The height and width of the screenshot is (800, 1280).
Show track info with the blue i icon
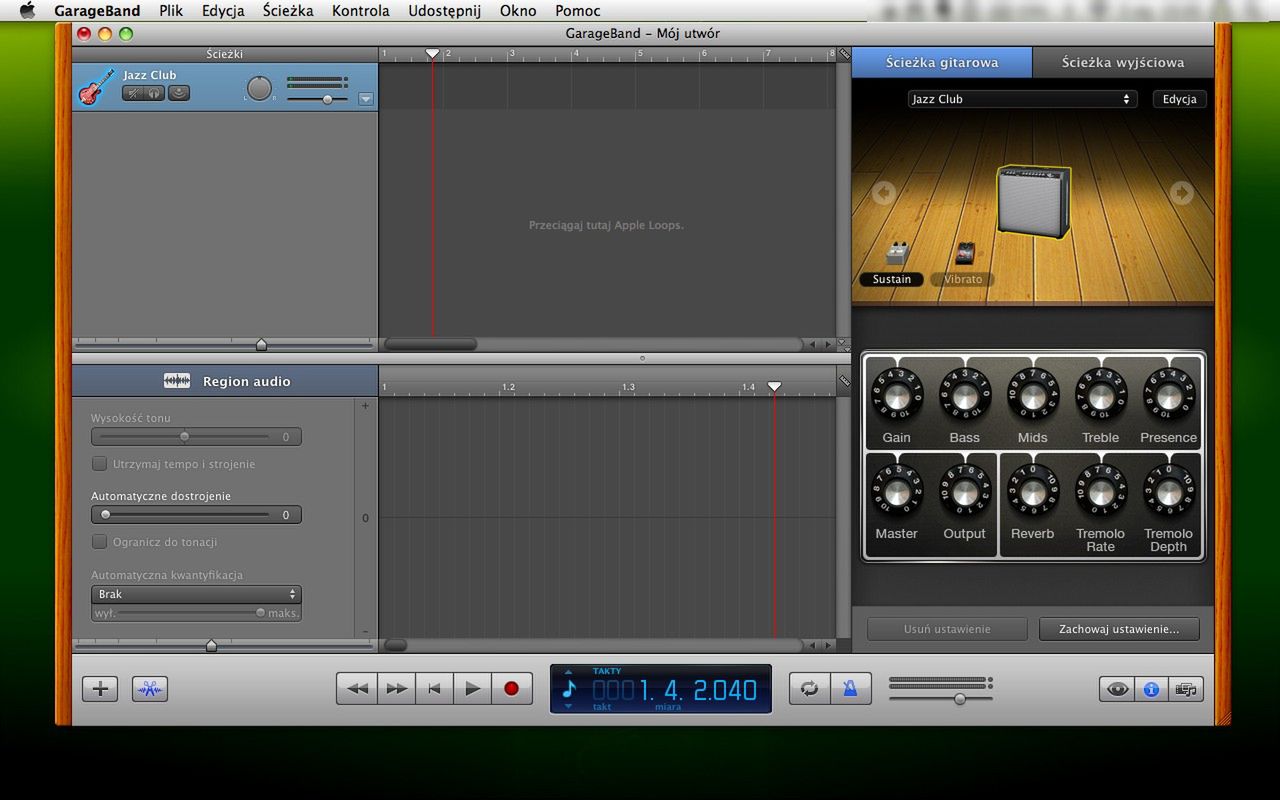(1151, 689)
